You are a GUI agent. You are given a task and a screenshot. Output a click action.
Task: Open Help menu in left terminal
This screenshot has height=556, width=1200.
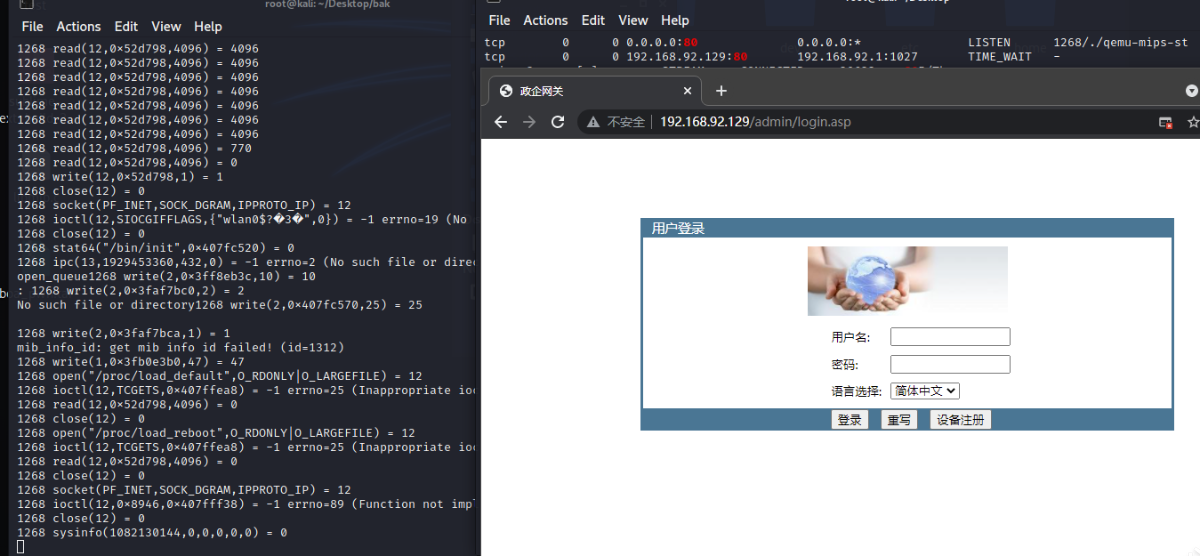(x=208, y=27)
